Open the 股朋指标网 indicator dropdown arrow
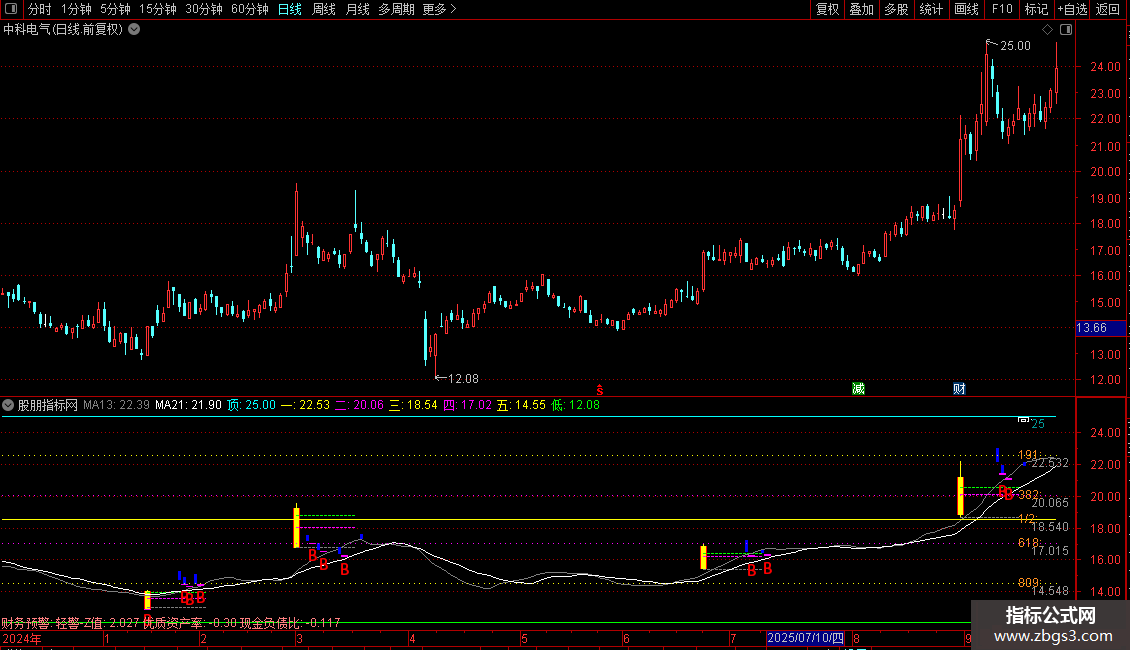 click(8, 405)
